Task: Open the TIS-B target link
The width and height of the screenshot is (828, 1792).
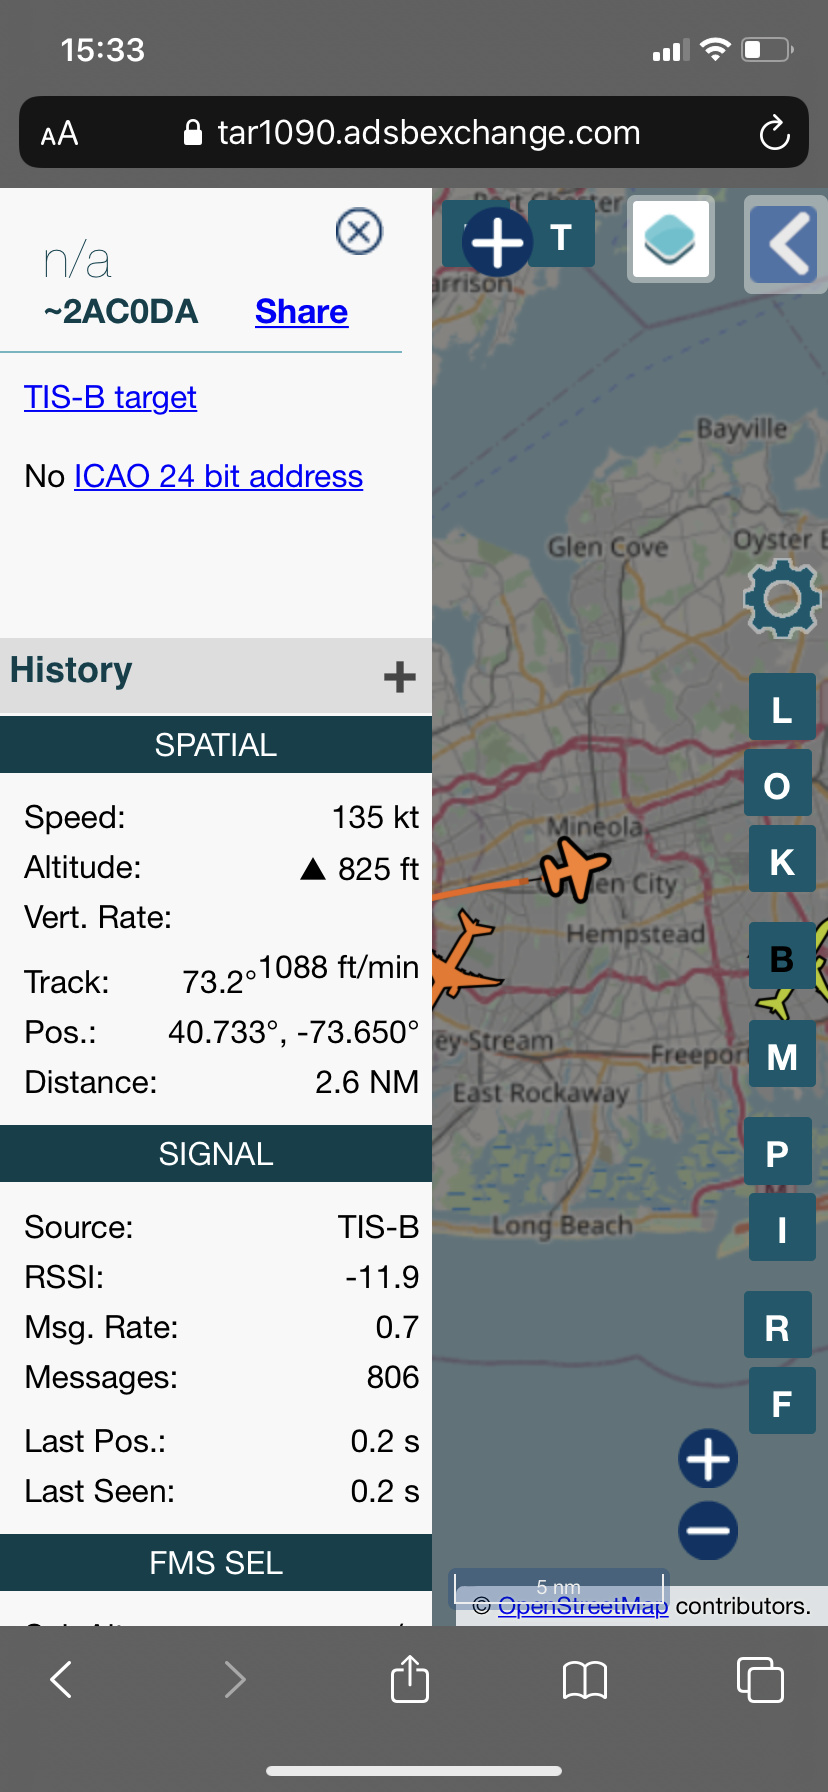Action: pos(110,397)
